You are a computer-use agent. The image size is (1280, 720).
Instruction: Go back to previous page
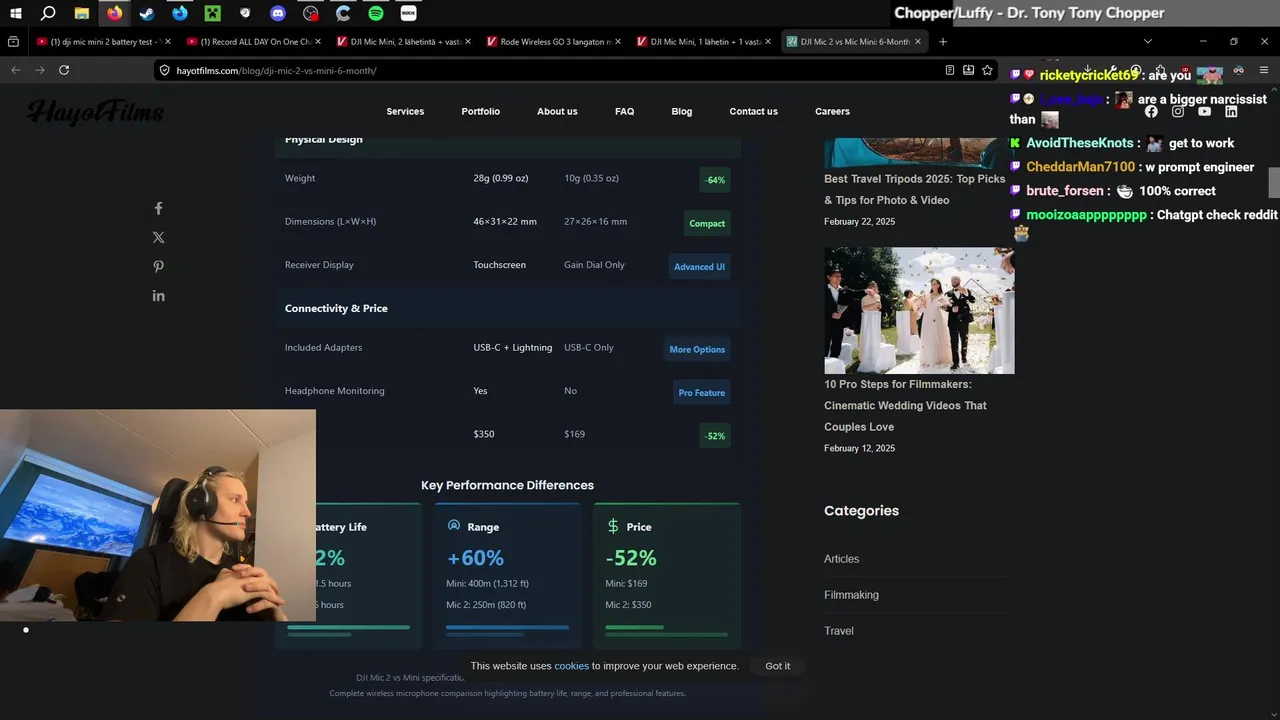[x=15, y=70]
